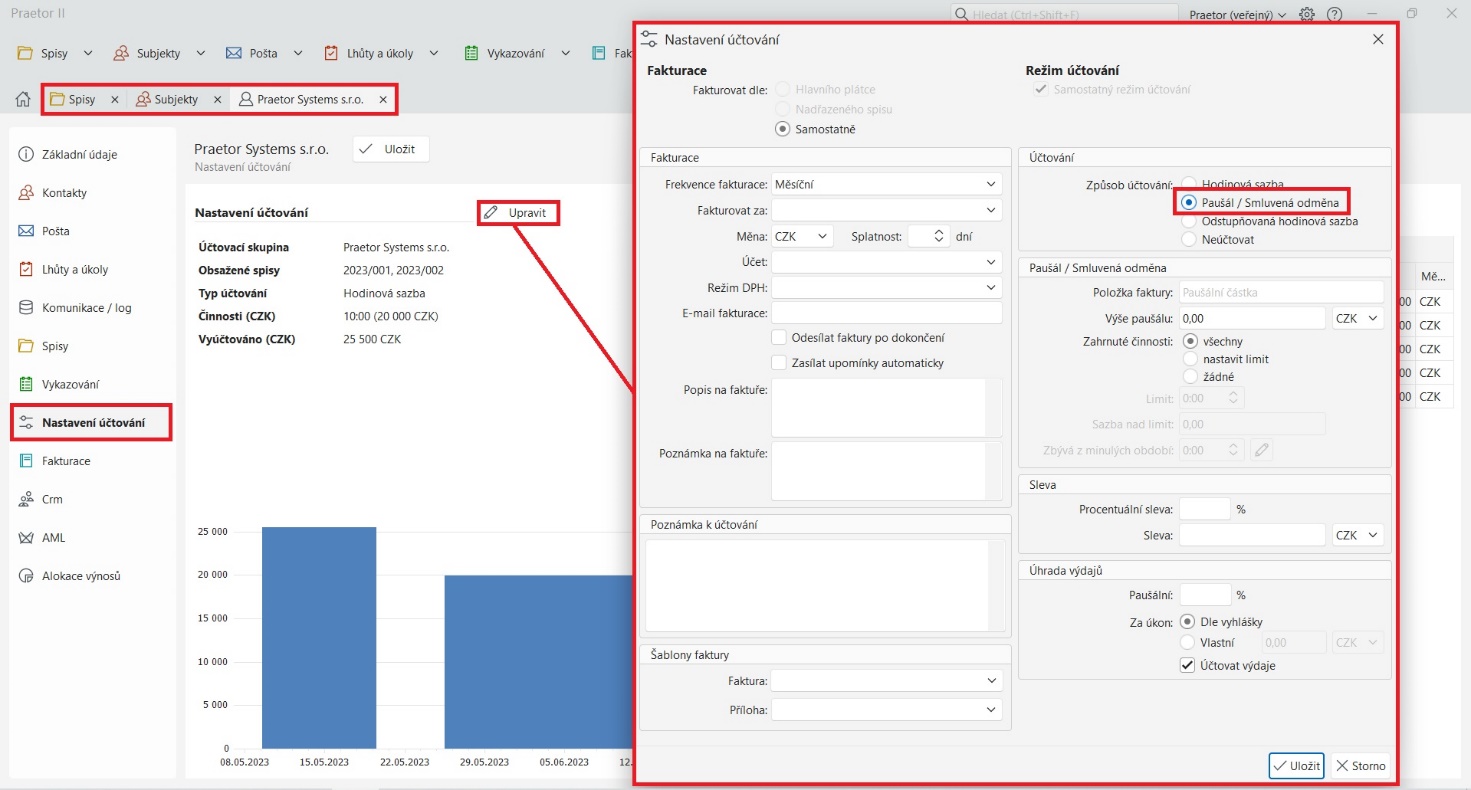Screen dimensions: 1471x790
Task: Click the help question mark icon
Action: tap(1334, 14)
